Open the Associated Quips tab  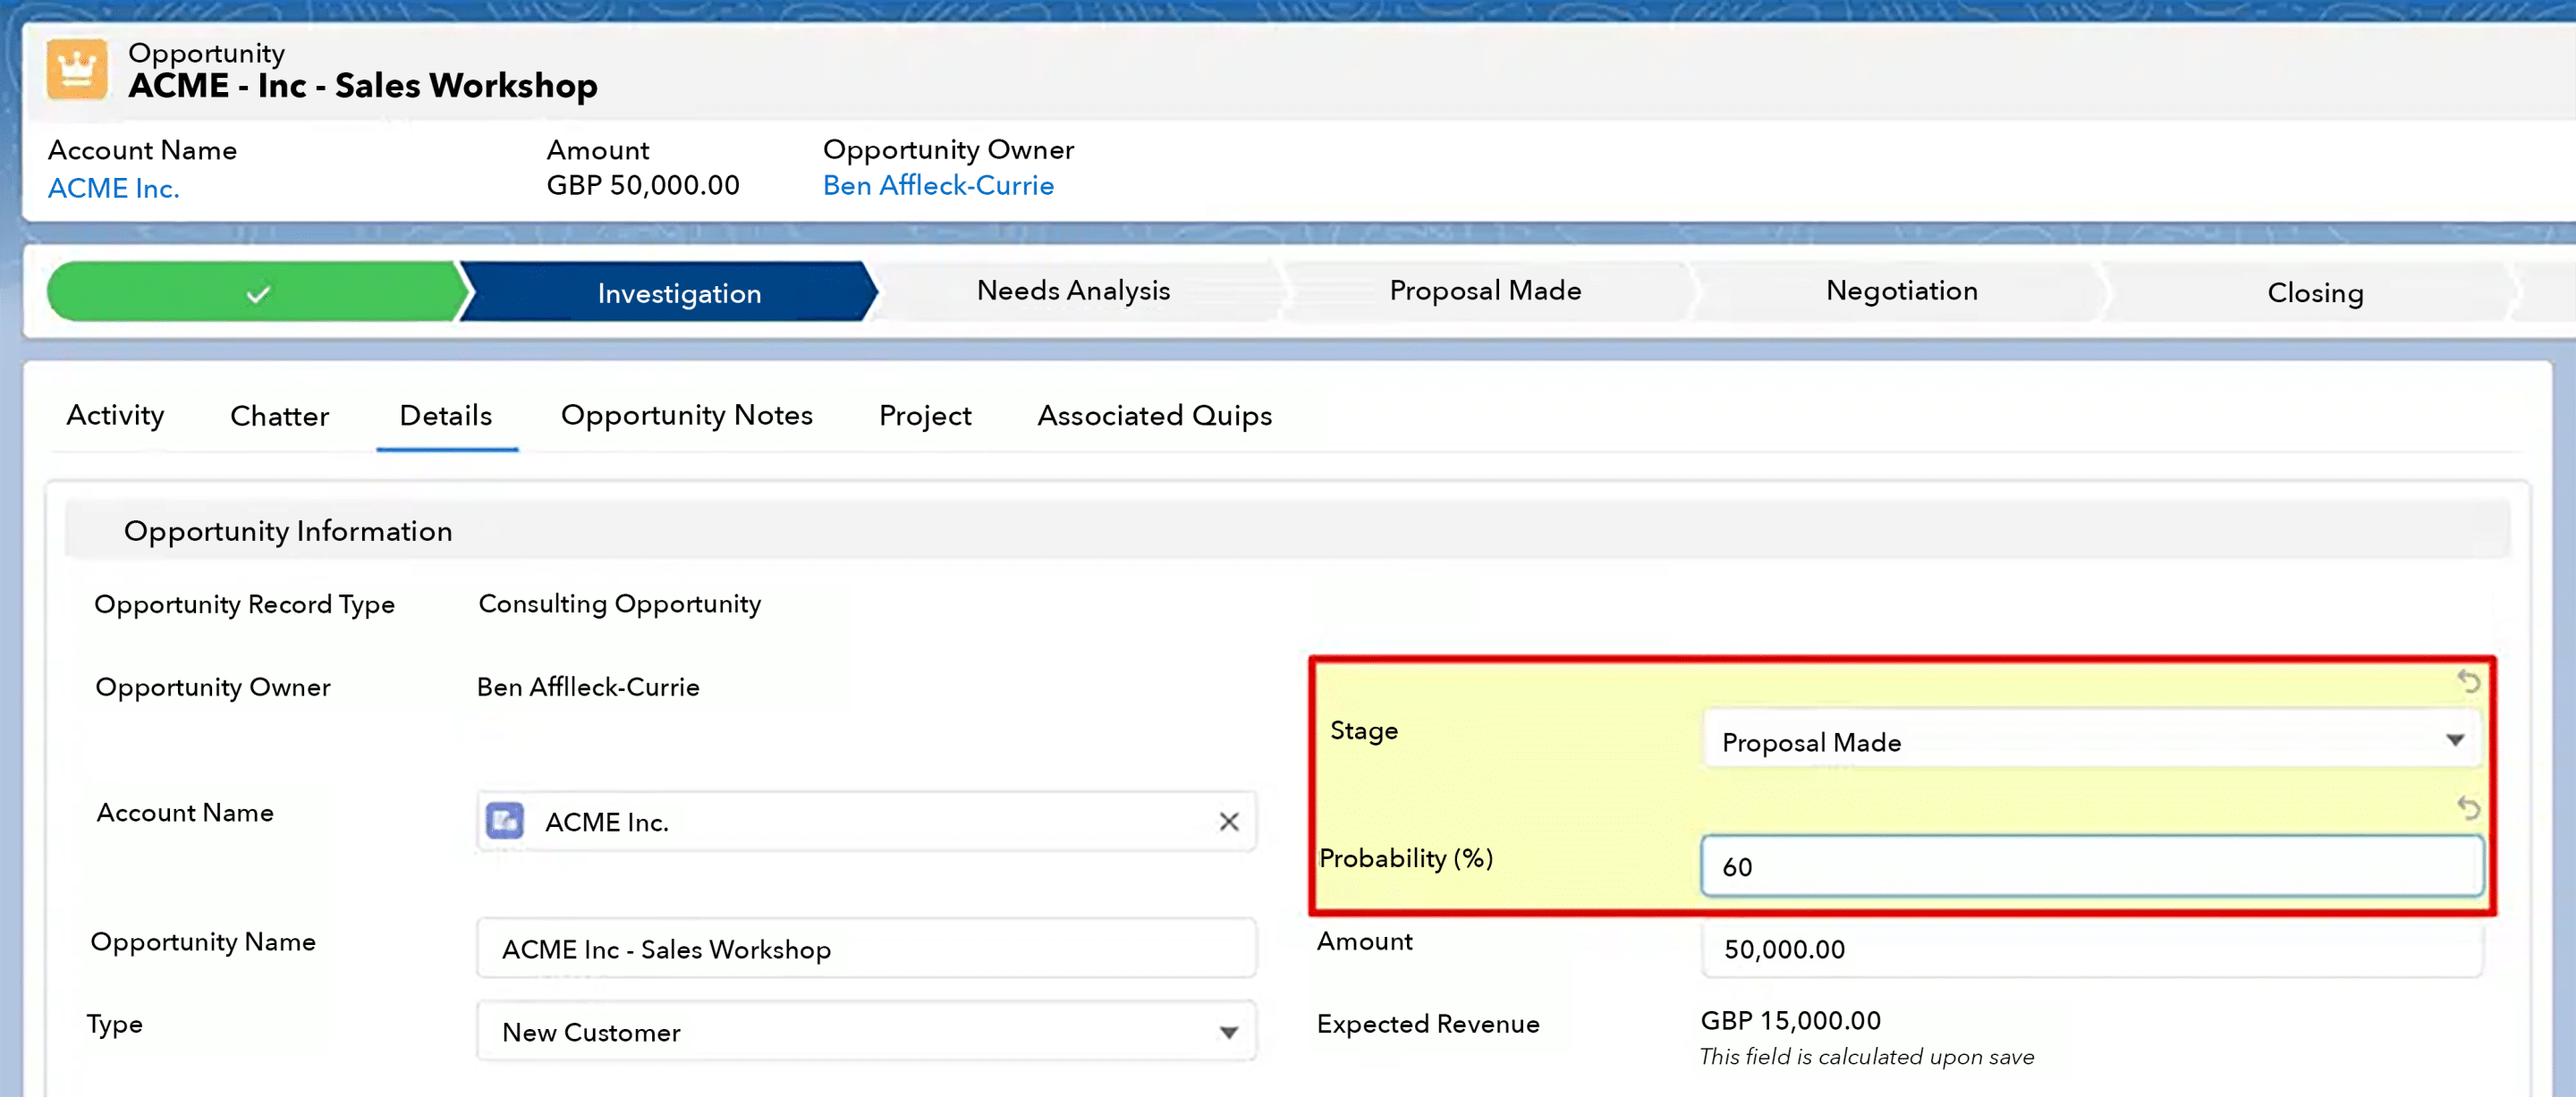click(1154, 415)
